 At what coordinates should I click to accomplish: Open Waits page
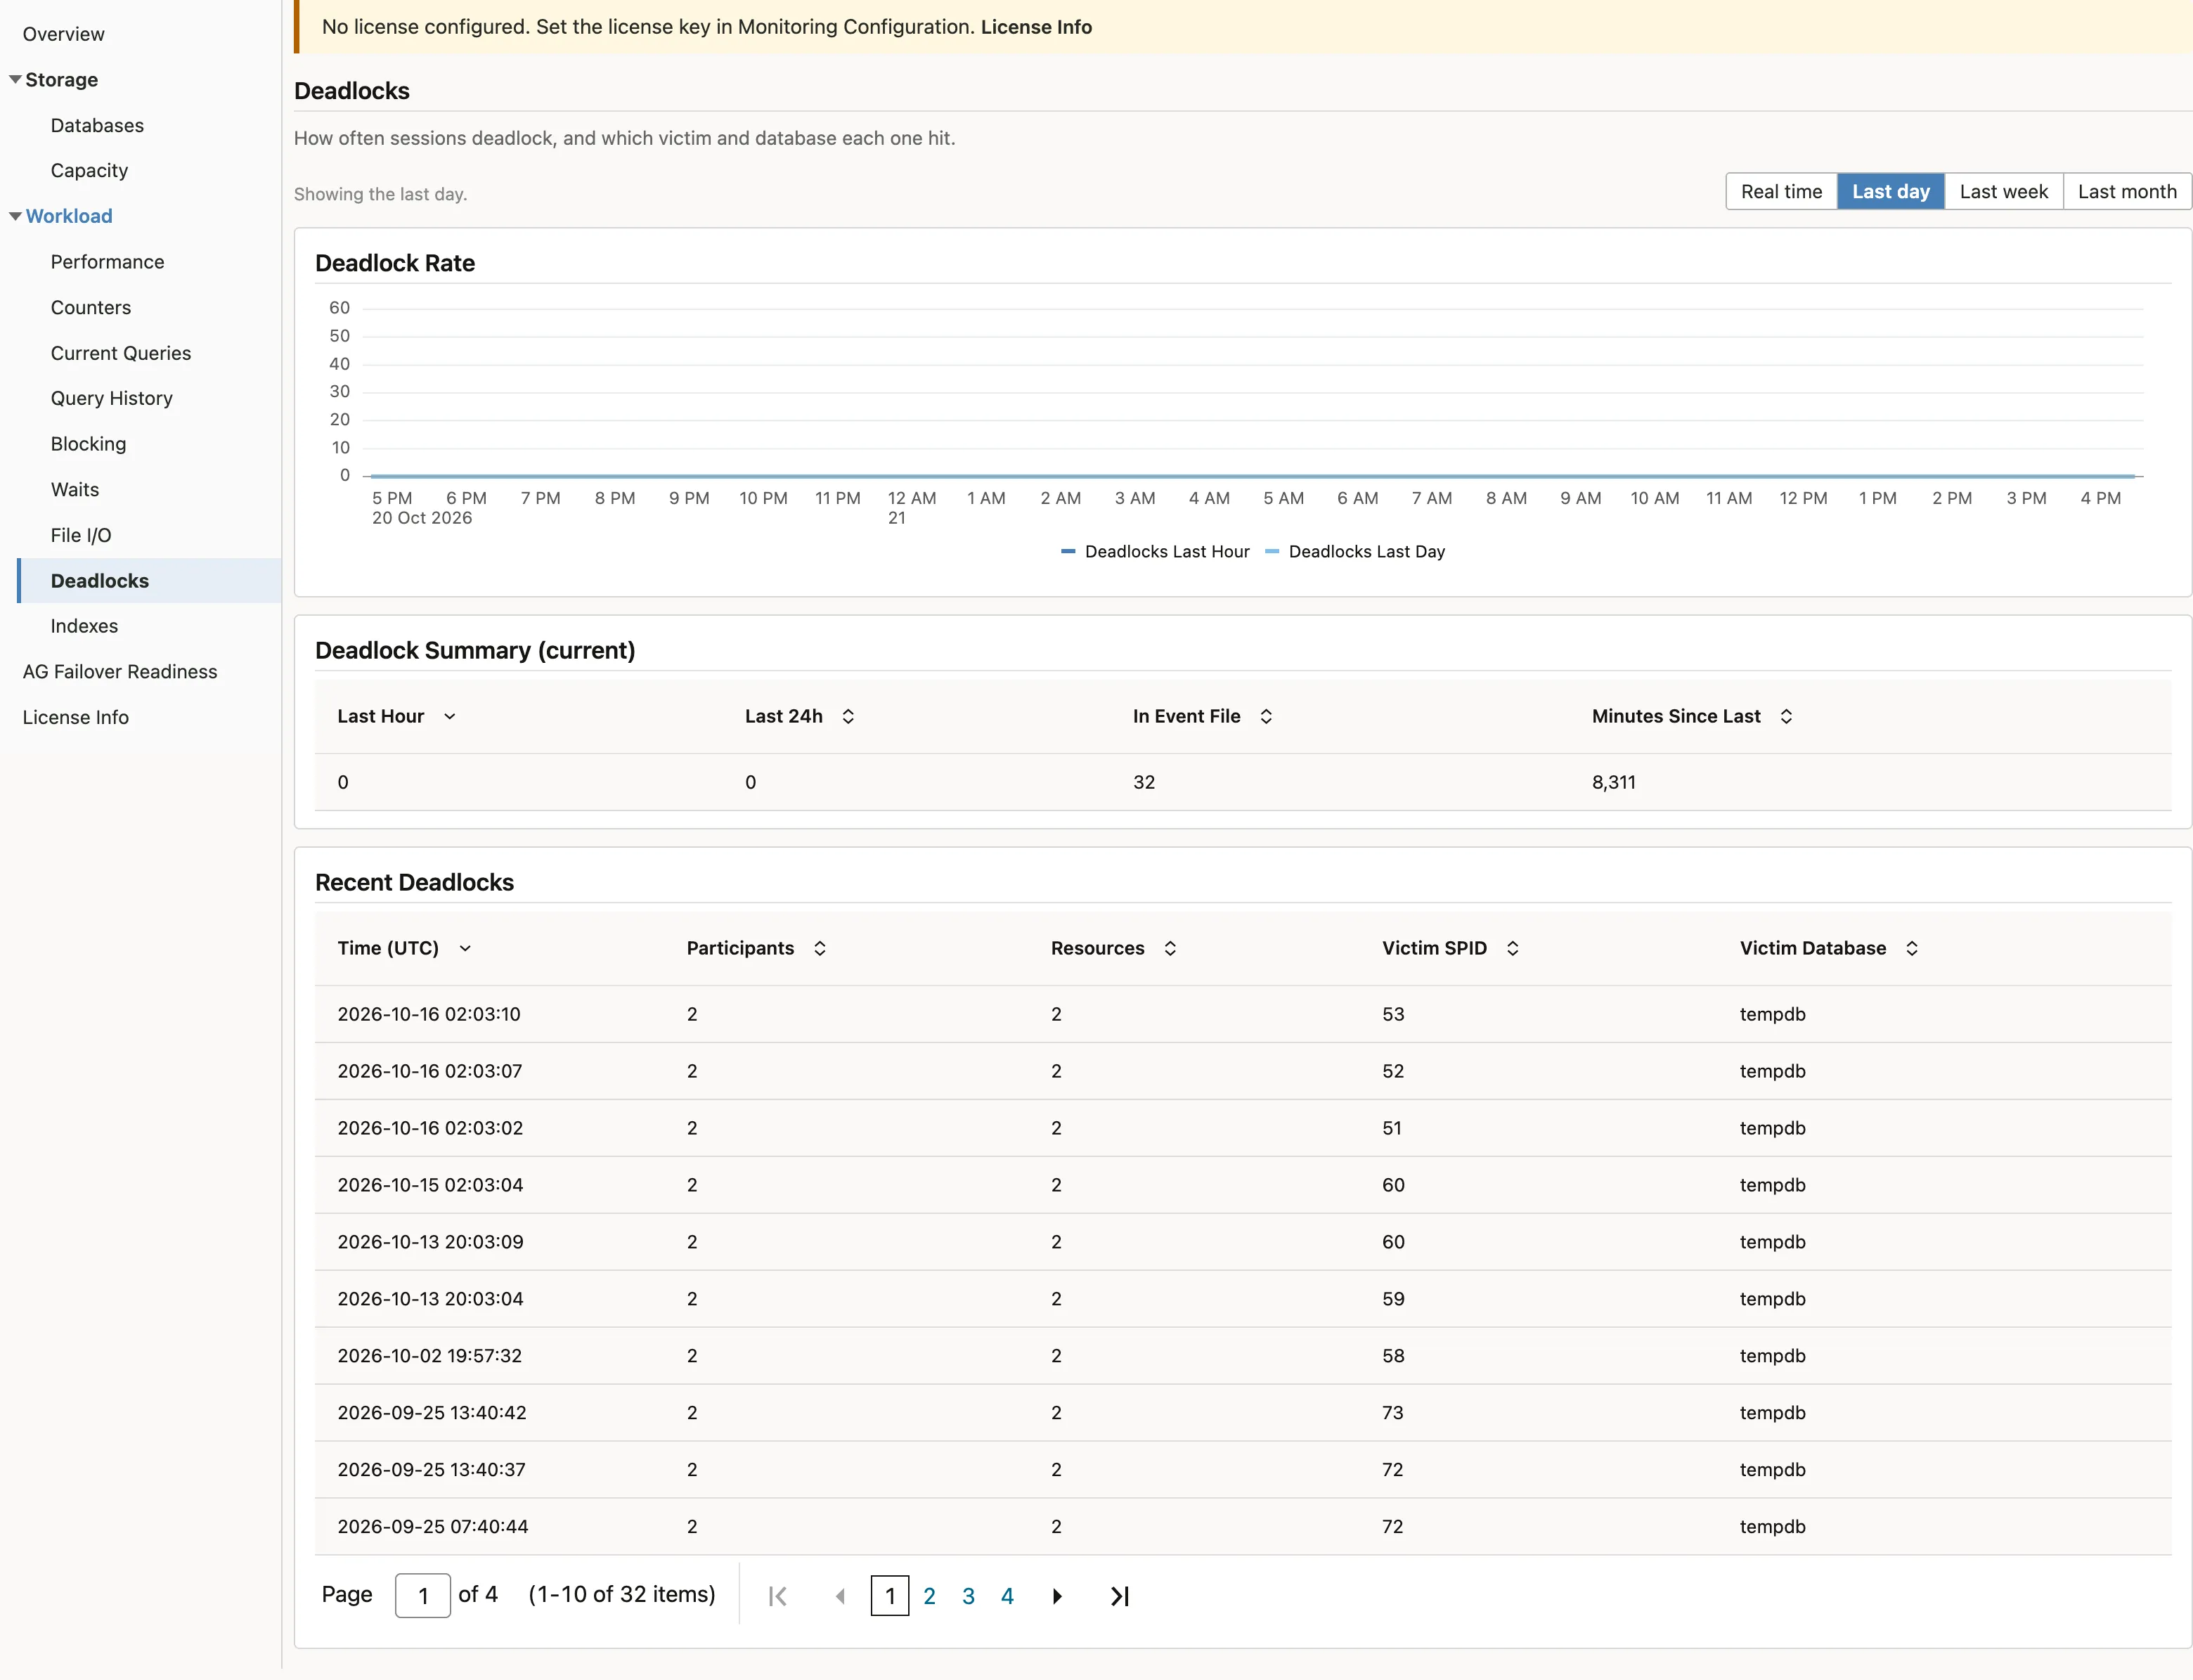point(75,489)
